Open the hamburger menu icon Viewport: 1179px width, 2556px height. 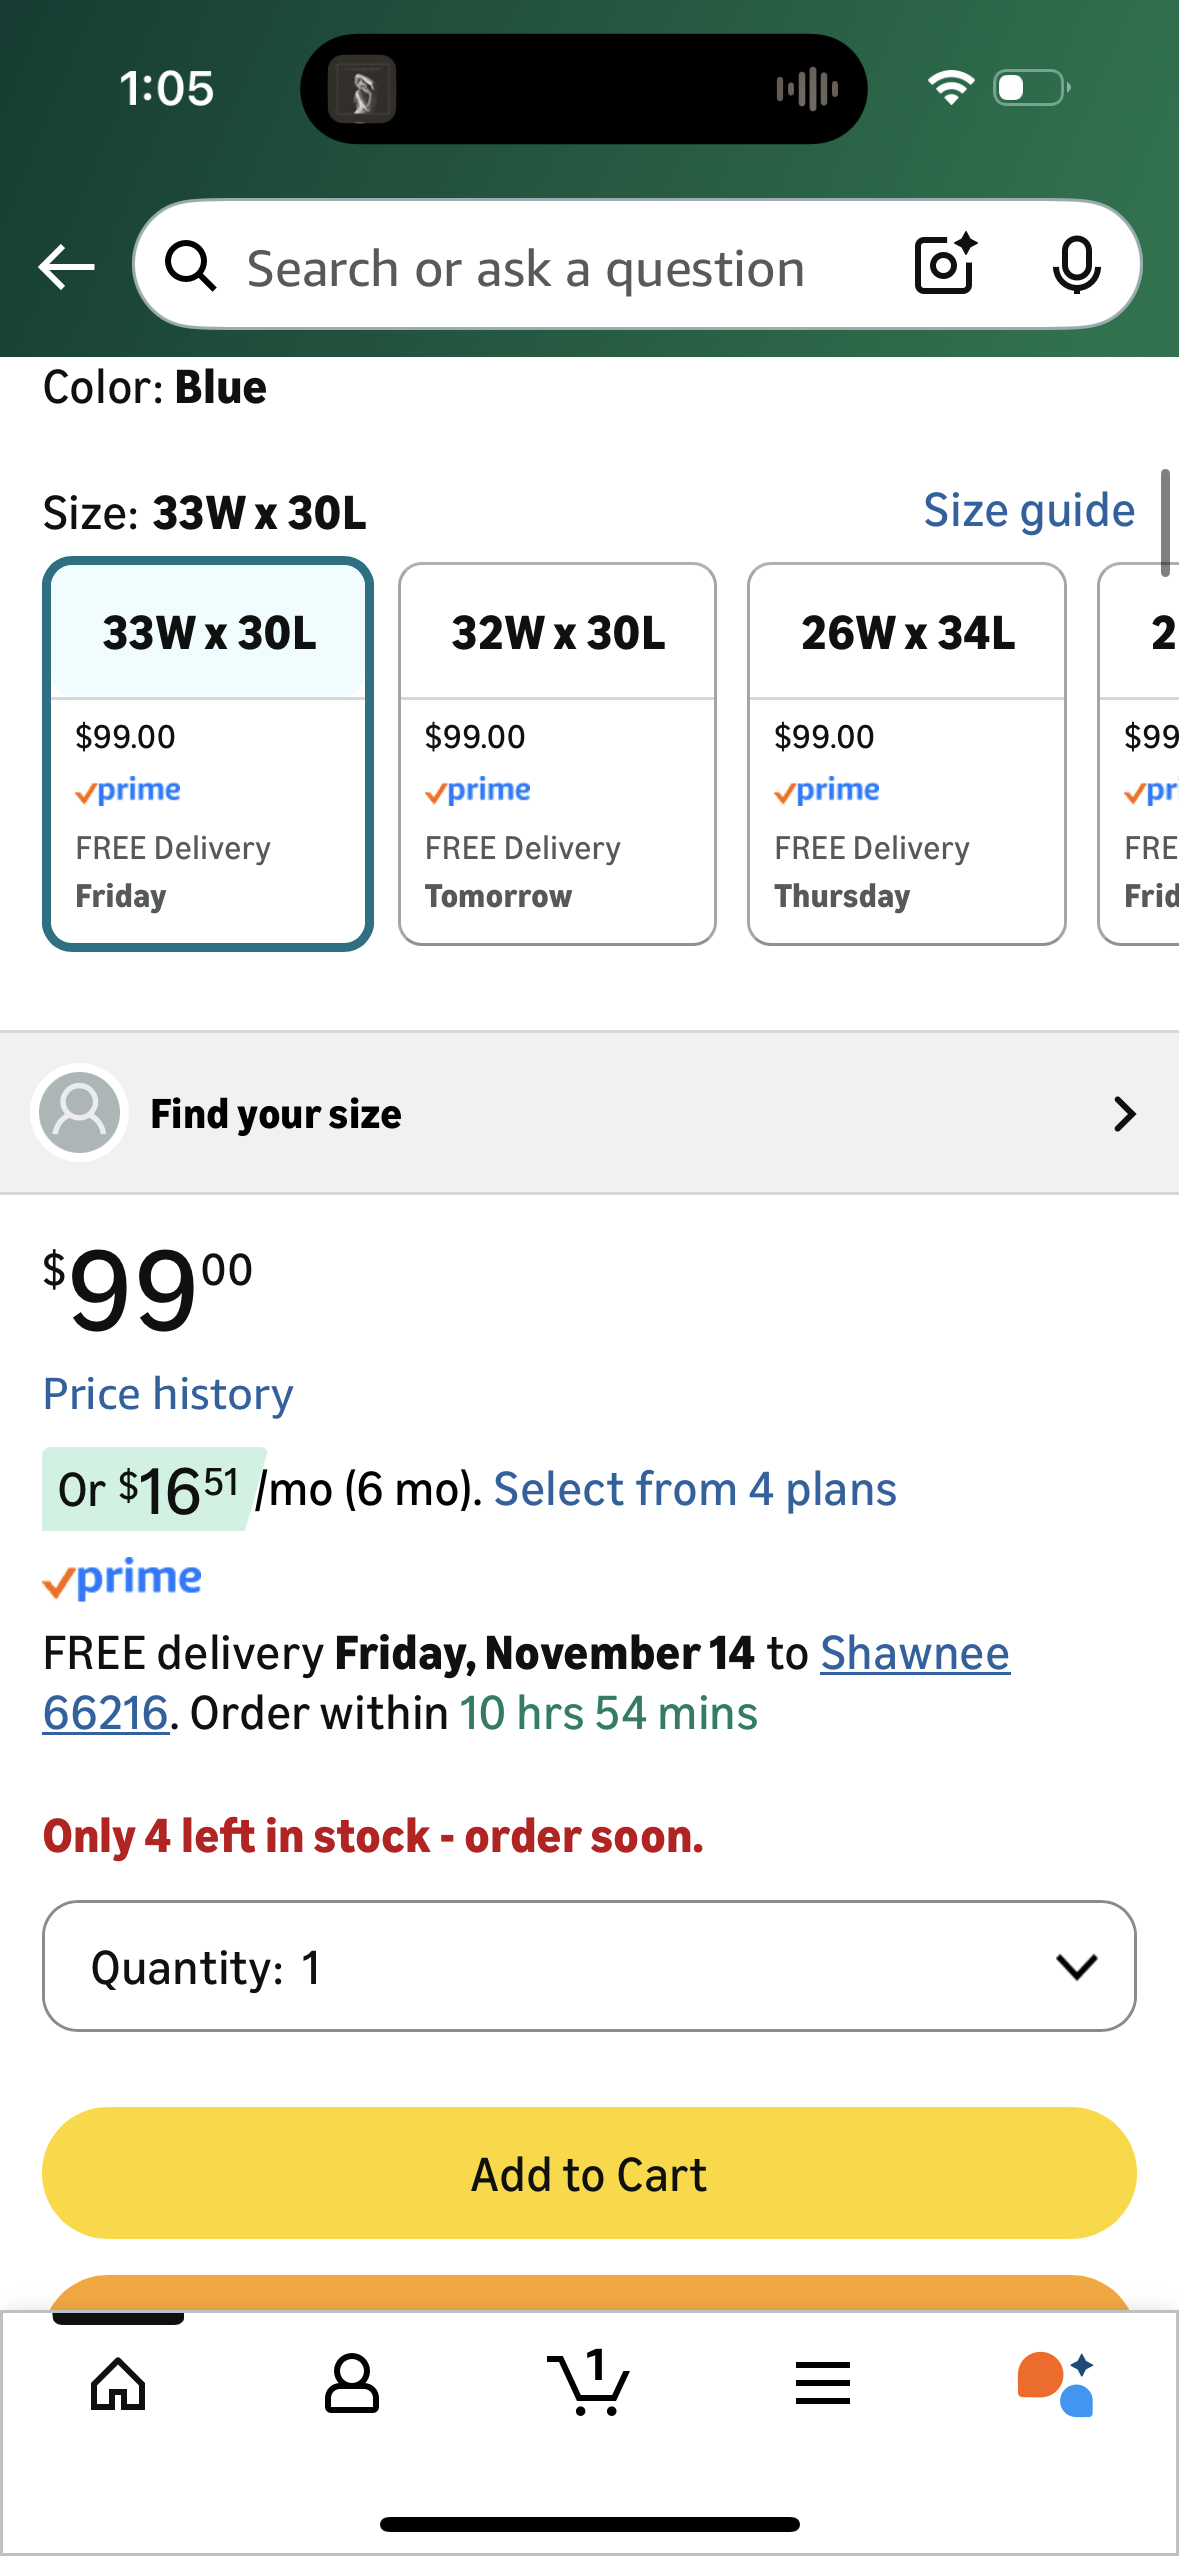click(x=823, y=2384)
